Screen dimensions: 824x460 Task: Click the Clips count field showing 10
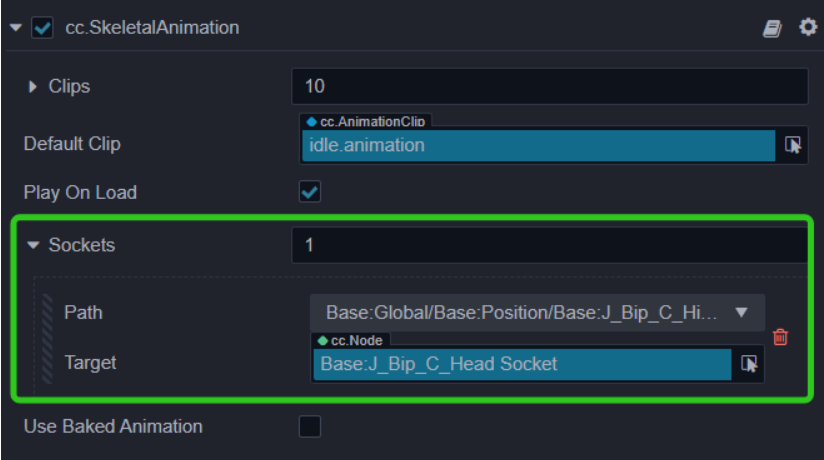point(549,87)
